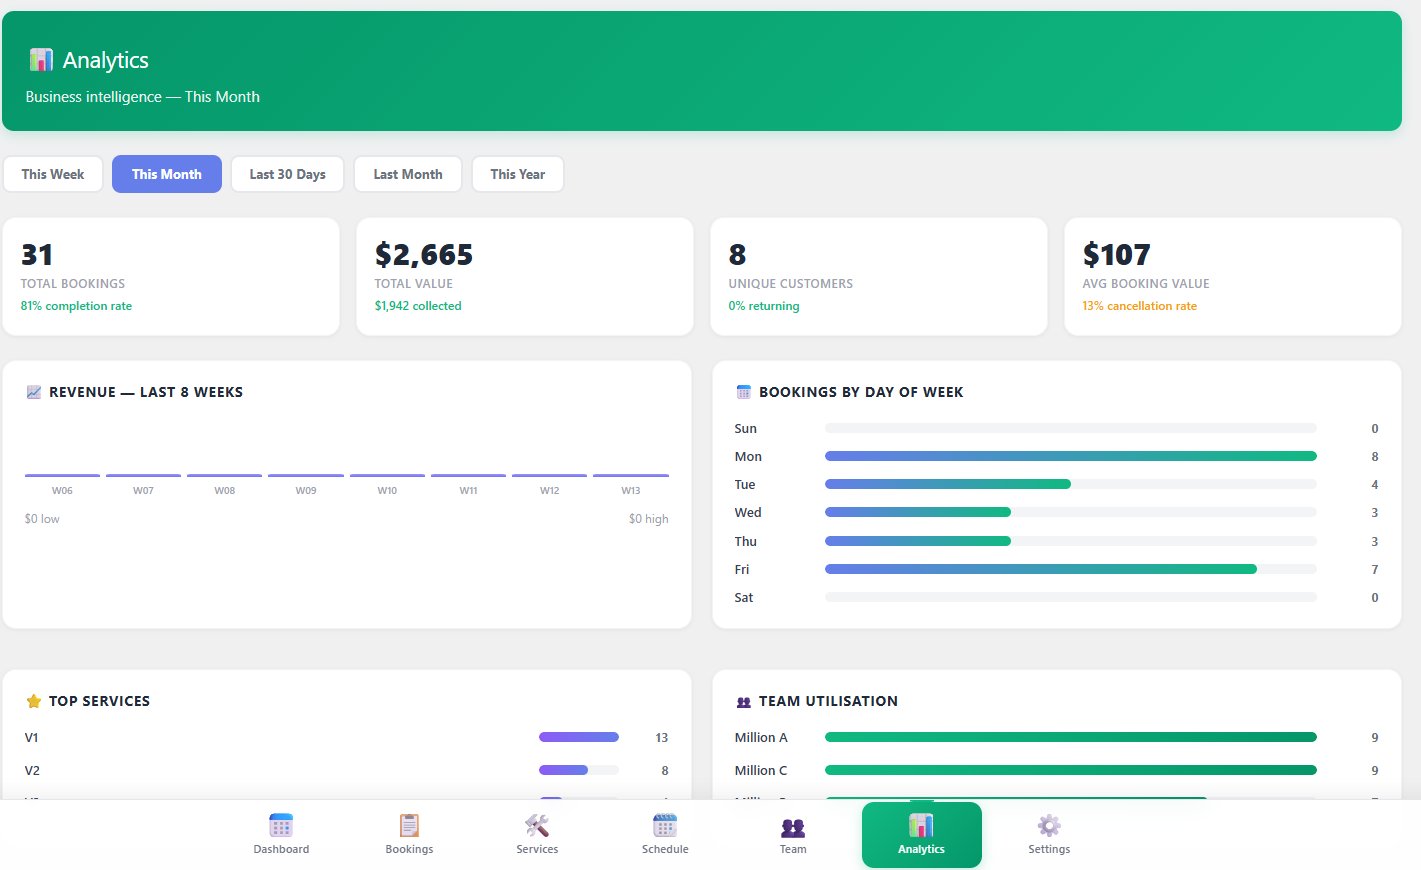Click the 'Last Month' button

click(407, 173)
